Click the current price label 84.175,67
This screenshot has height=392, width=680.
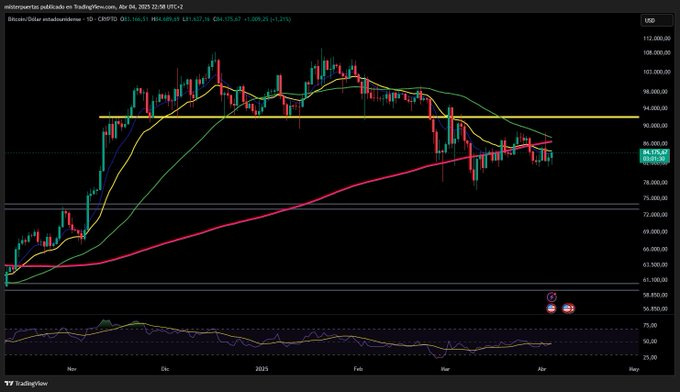pos(655,153)
